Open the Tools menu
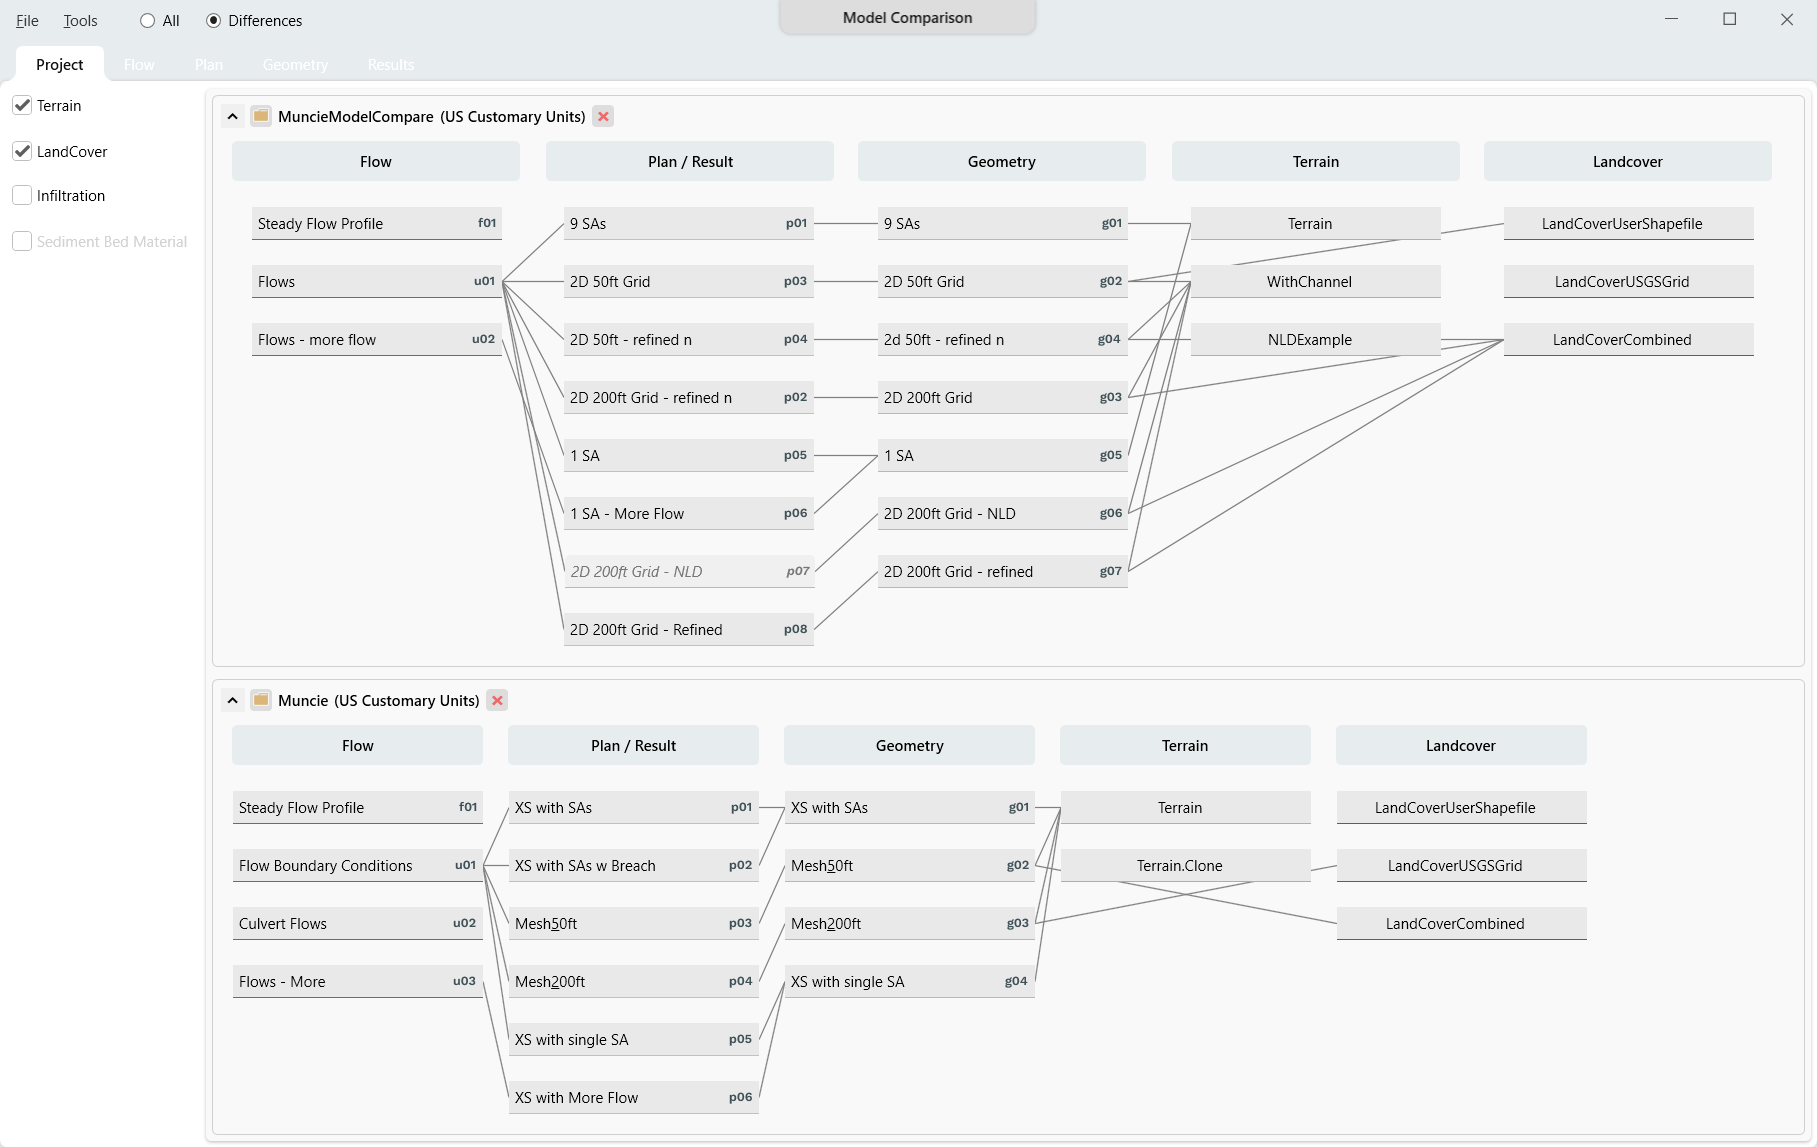 coord(80,21)
